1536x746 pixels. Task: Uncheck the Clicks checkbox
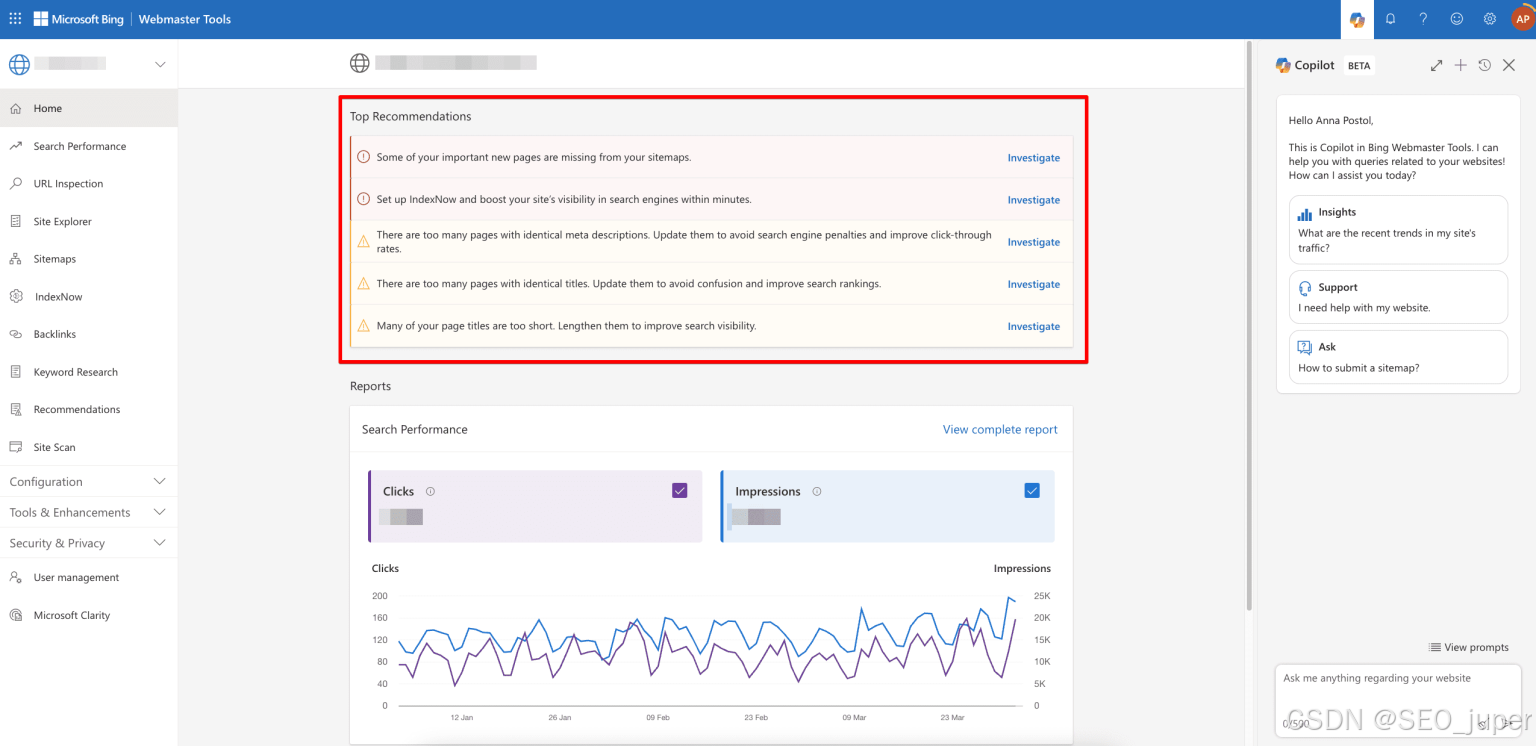click(680, 490)
